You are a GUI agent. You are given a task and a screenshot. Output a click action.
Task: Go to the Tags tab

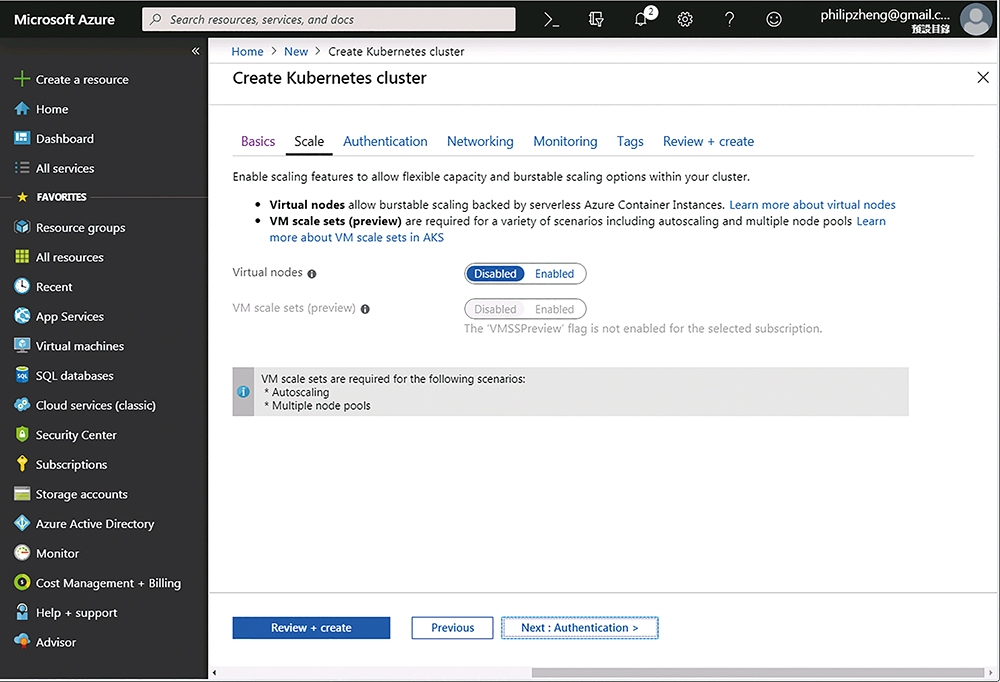tap(630, 141)
